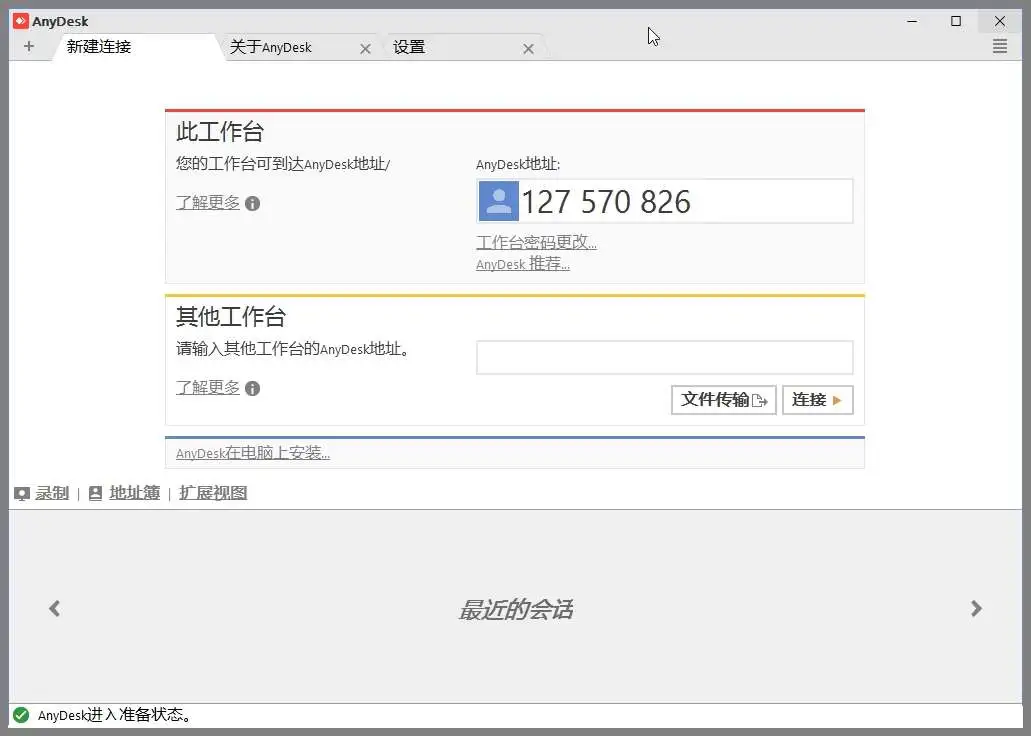Open the hamburger menu at top right

coord(999,46)
